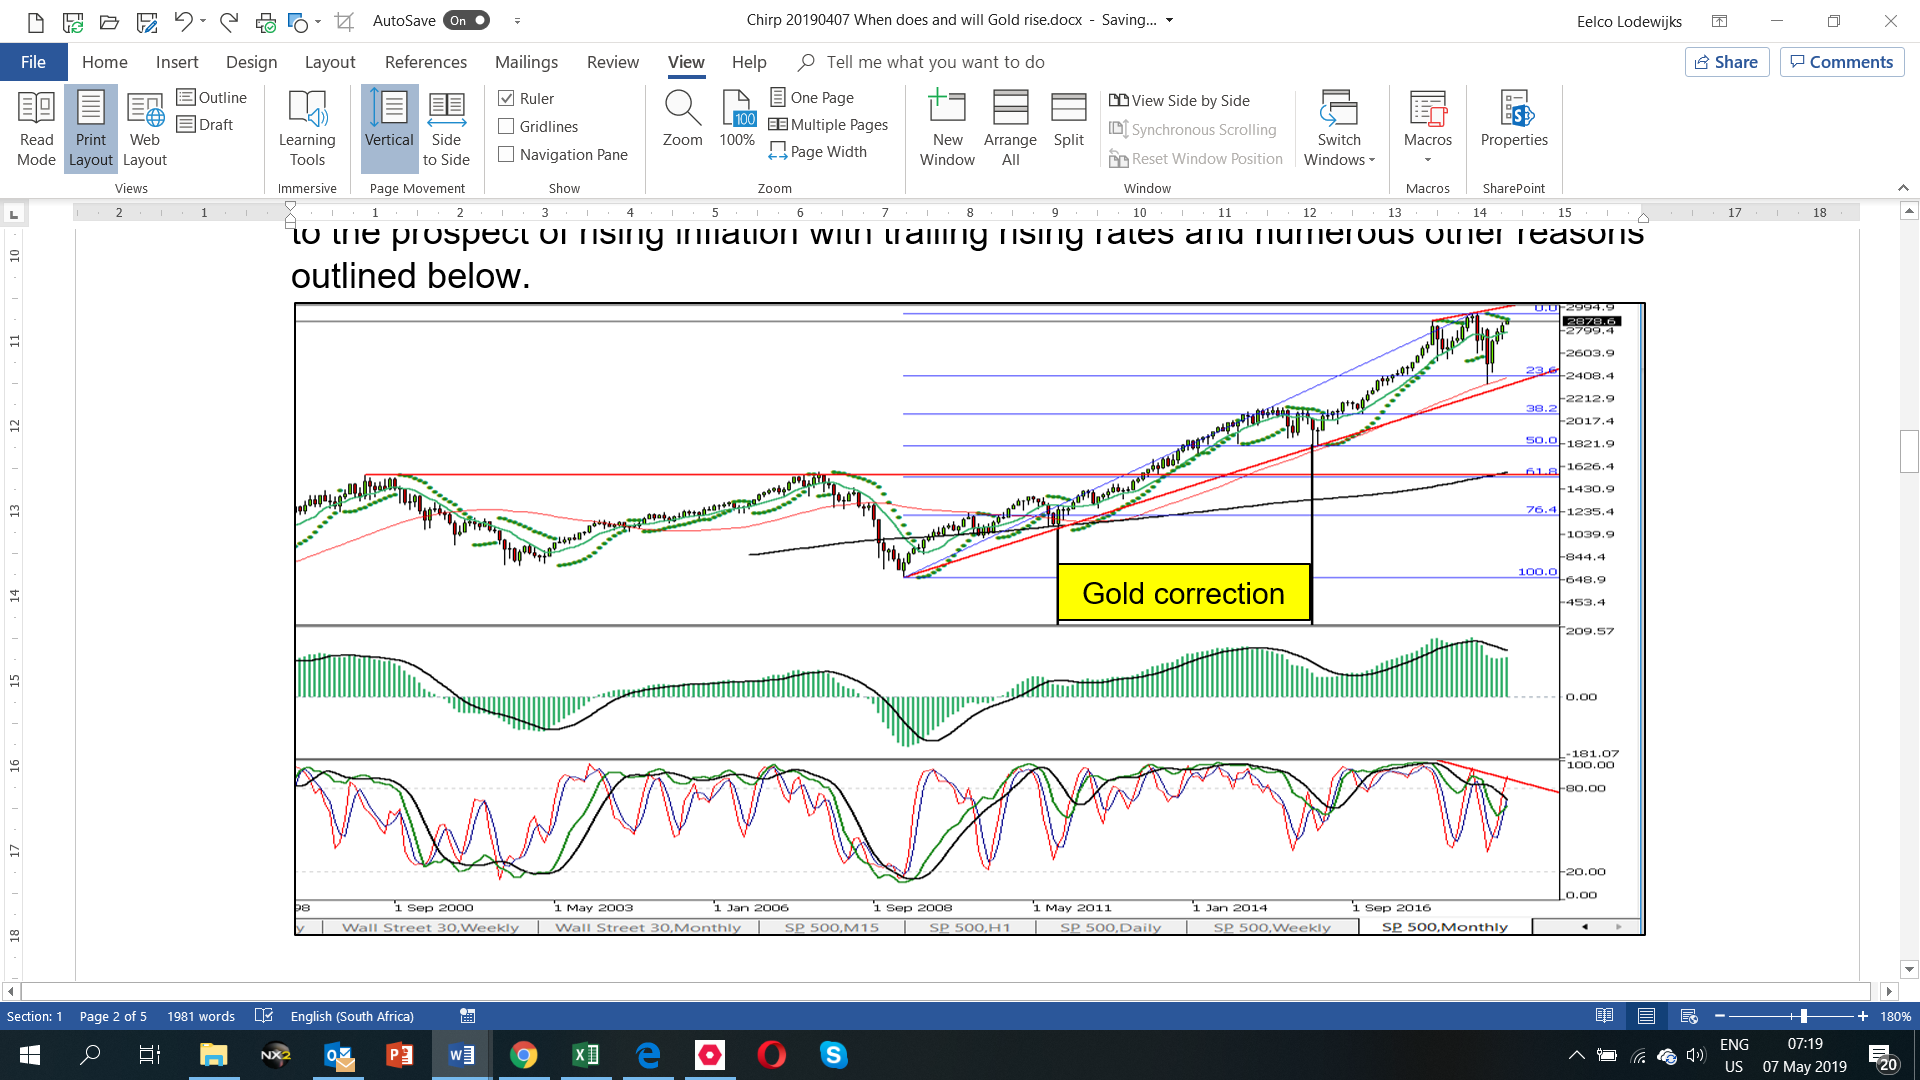Open the Macros dropdown arrow
Screen dimensions: 1920x1080
click(1427, 160)
